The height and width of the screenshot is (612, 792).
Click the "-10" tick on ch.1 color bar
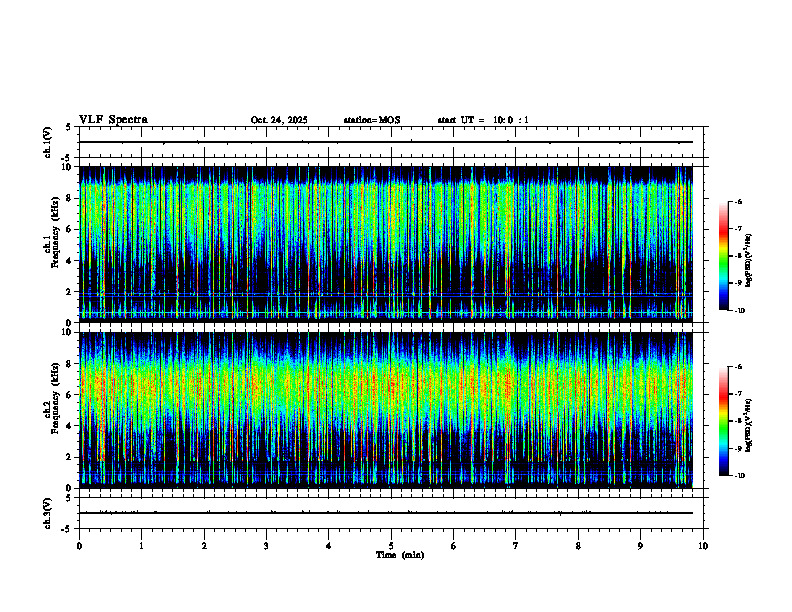[740, 311]
